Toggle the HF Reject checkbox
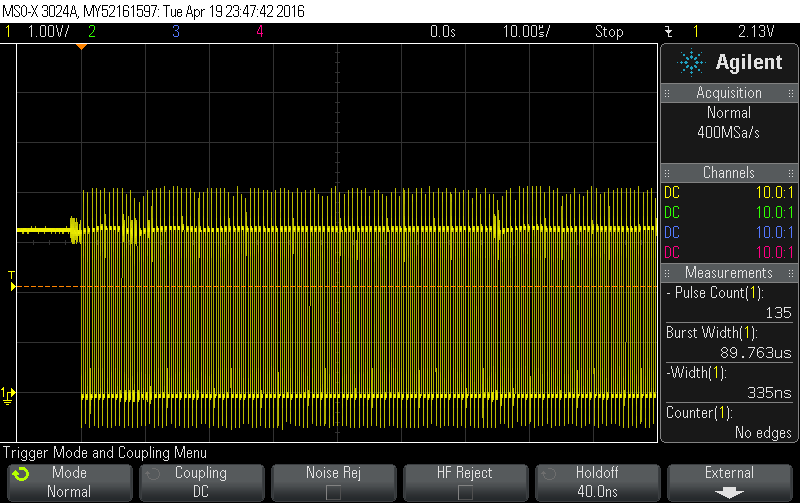The image size is (800, 503). [465, 492]
